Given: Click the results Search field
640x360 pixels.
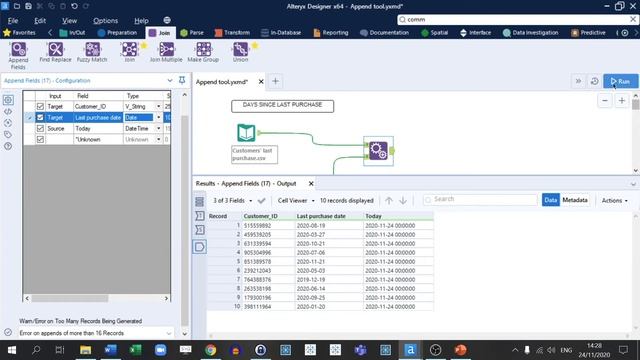Looking at the screenshot, I should click(x=480, y=200).
